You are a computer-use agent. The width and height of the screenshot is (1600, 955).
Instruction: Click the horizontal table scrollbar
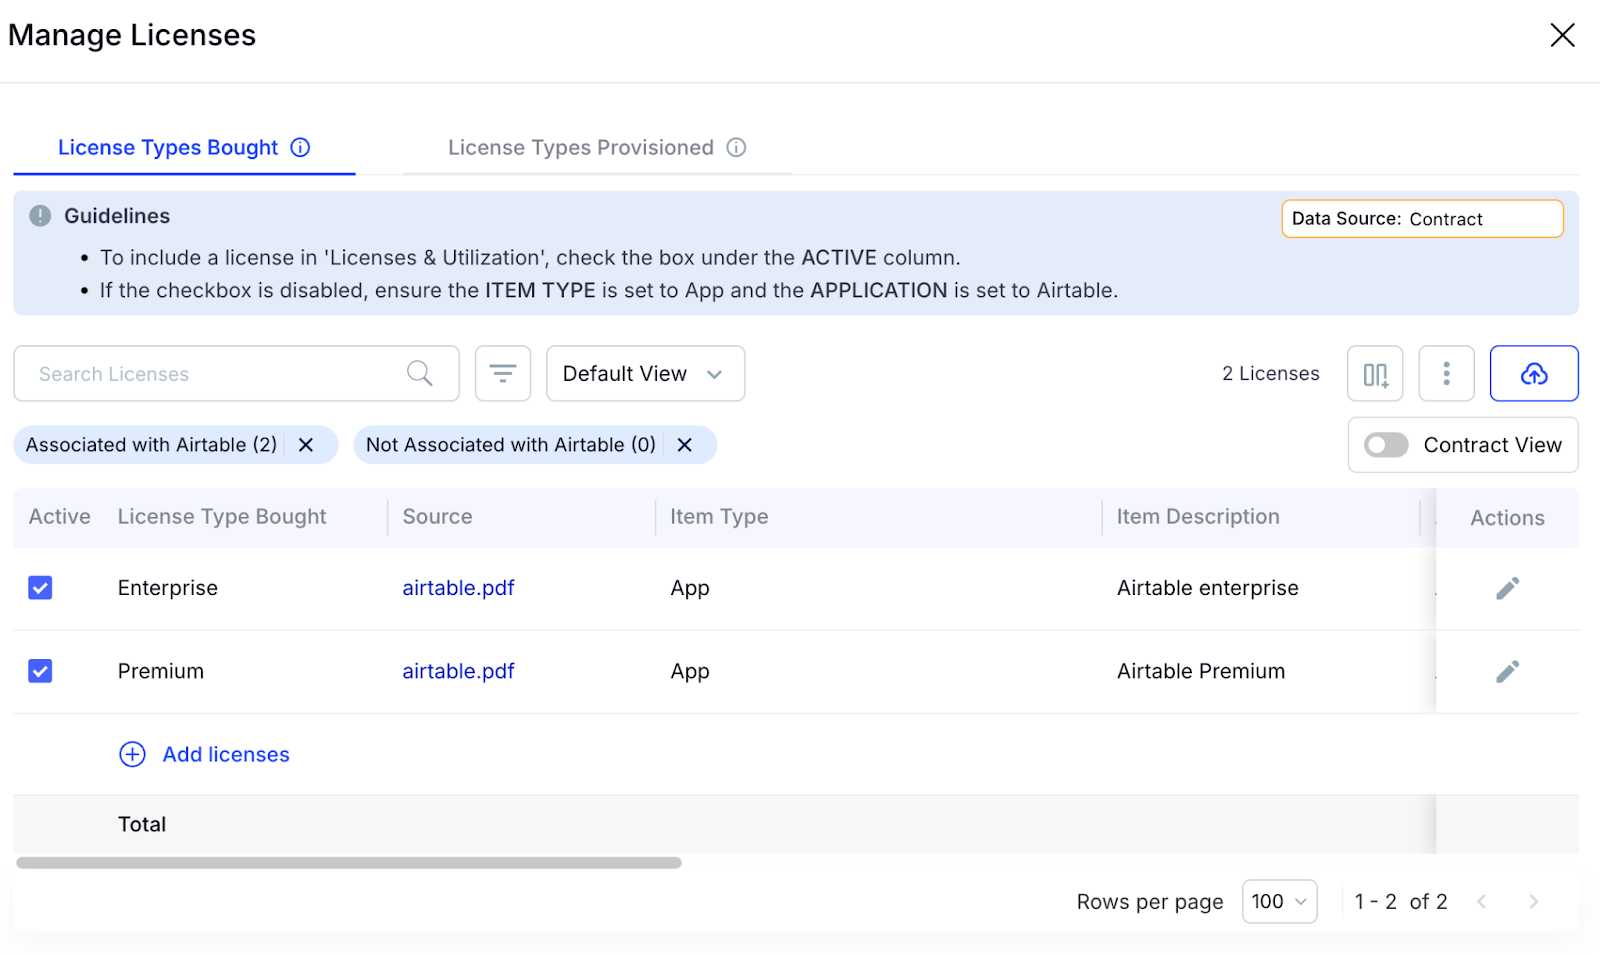point(349,863)
